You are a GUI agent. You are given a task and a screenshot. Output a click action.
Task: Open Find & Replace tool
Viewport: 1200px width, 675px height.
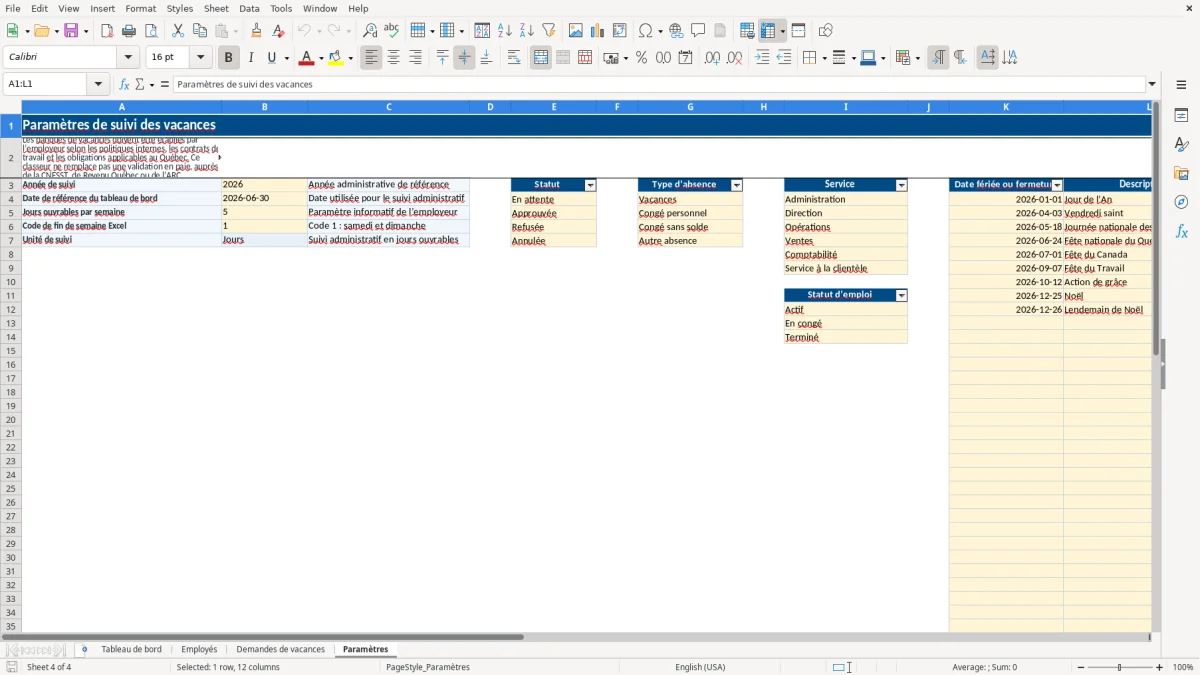[370, 31]
